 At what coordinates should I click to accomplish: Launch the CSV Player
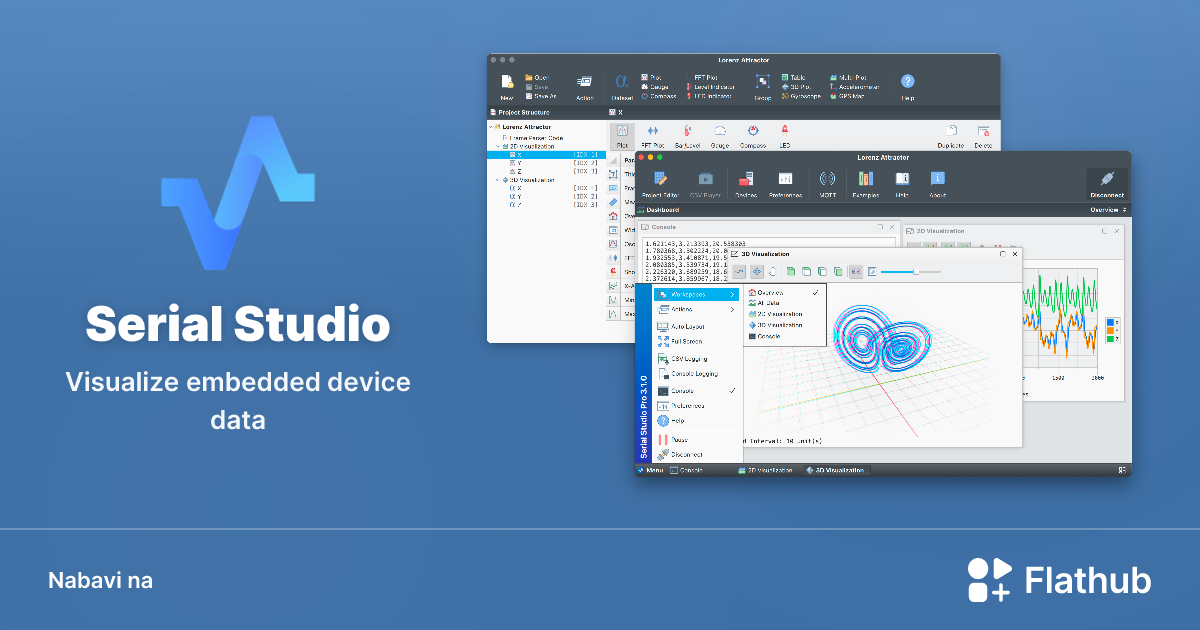pyautogui.click(x=707, y=179)
